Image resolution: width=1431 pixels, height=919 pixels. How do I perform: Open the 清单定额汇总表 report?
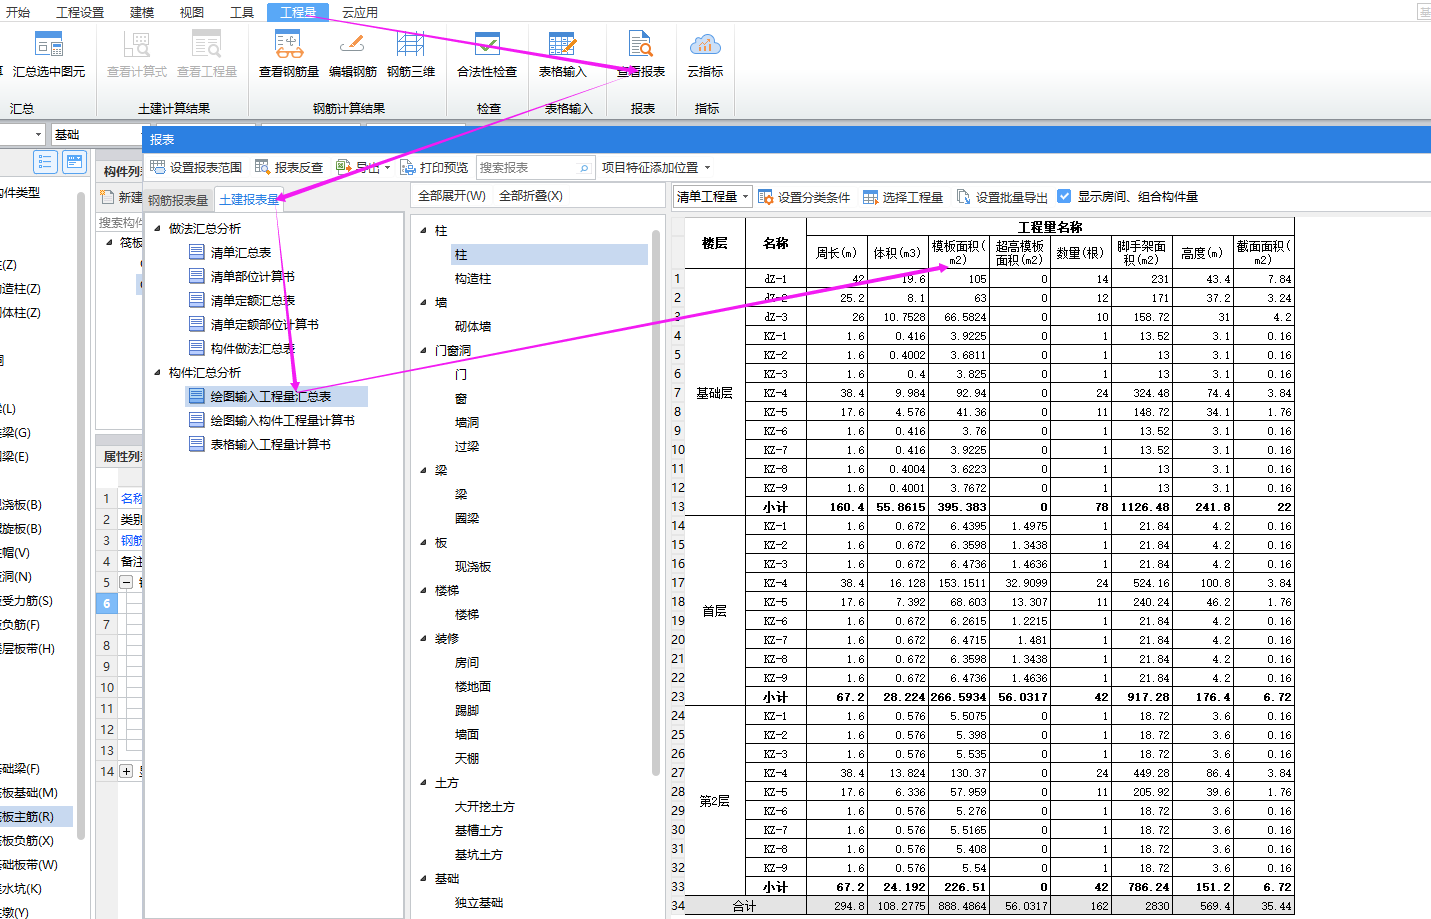coord(252,300)
